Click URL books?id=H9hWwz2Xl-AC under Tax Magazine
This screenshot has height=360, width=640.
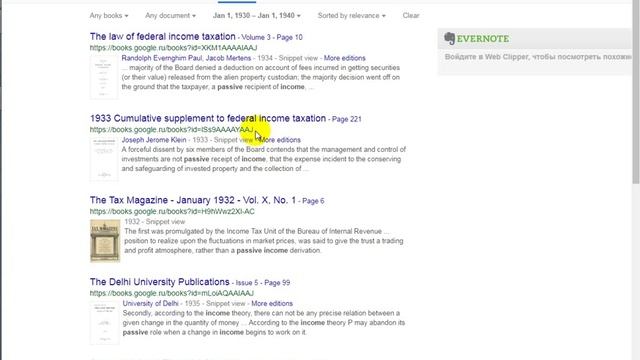click(x=172, y=211)
